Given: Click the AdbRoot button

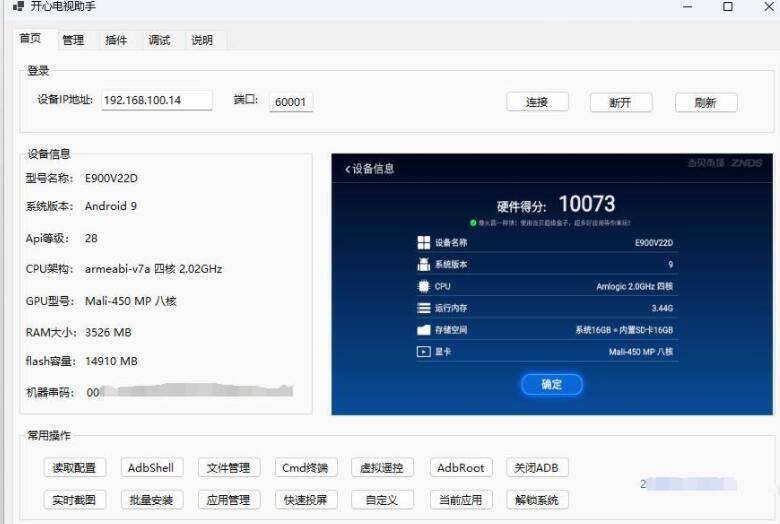Looking at the screenshot, I should click(461, 468).
